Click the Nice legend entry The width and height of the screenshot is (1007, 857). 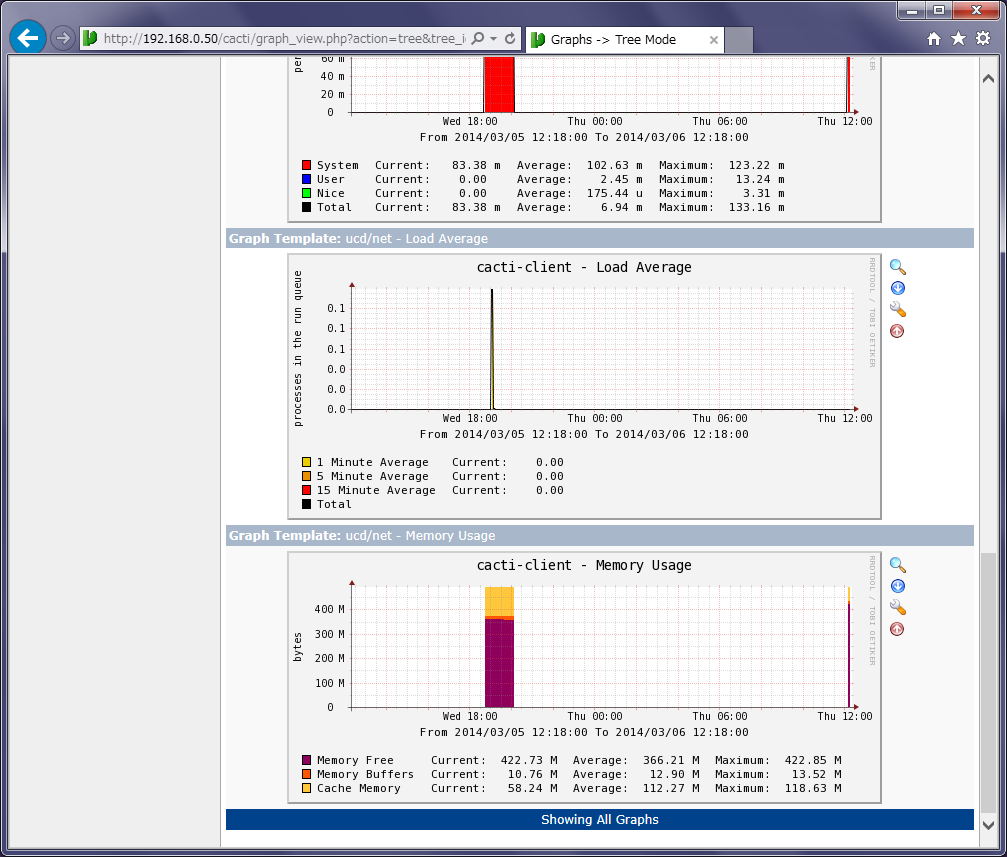point(323,193)
